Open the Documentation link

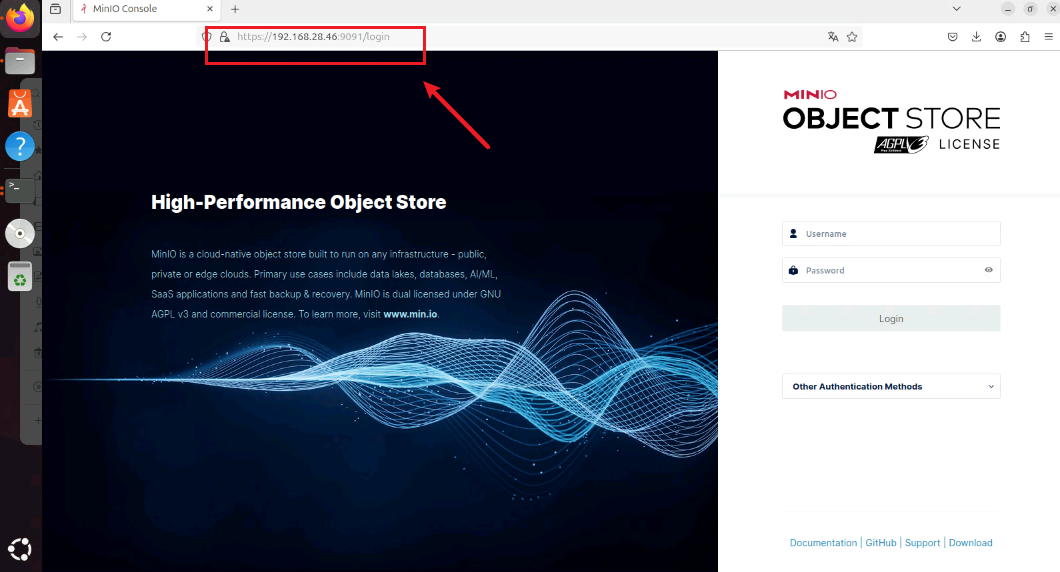[x=823, y=543]
